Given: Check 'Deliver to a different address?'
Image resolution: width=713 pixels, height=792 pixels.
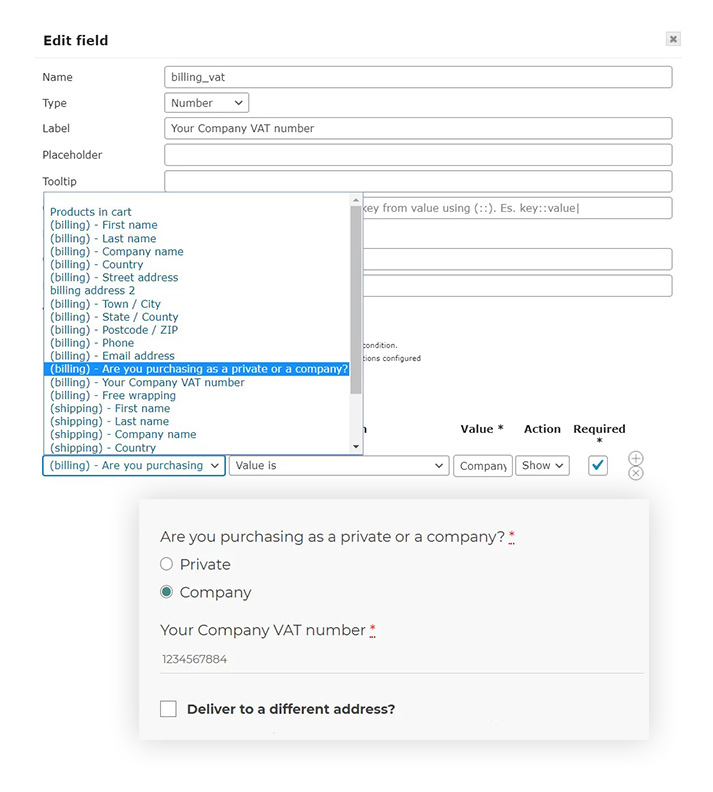Looking at the screenshot, I should 168,709.
